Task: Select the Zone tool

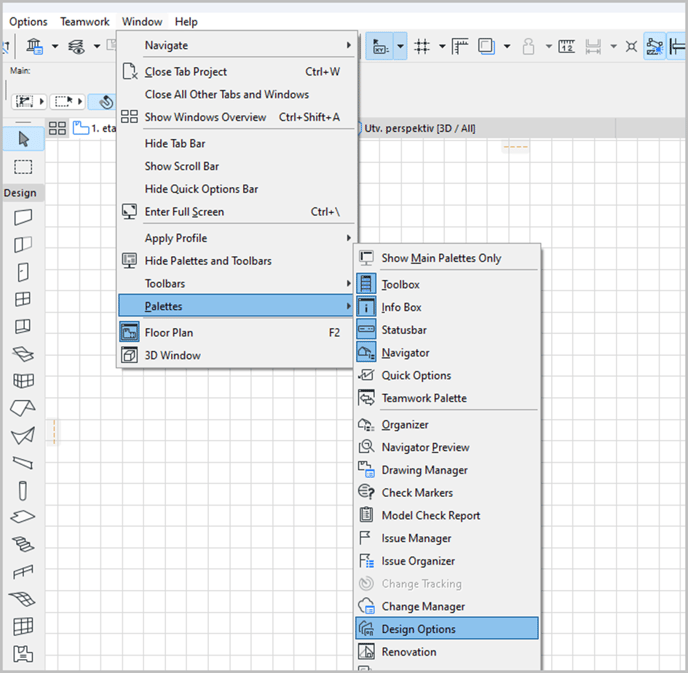Action: point(23,654)
